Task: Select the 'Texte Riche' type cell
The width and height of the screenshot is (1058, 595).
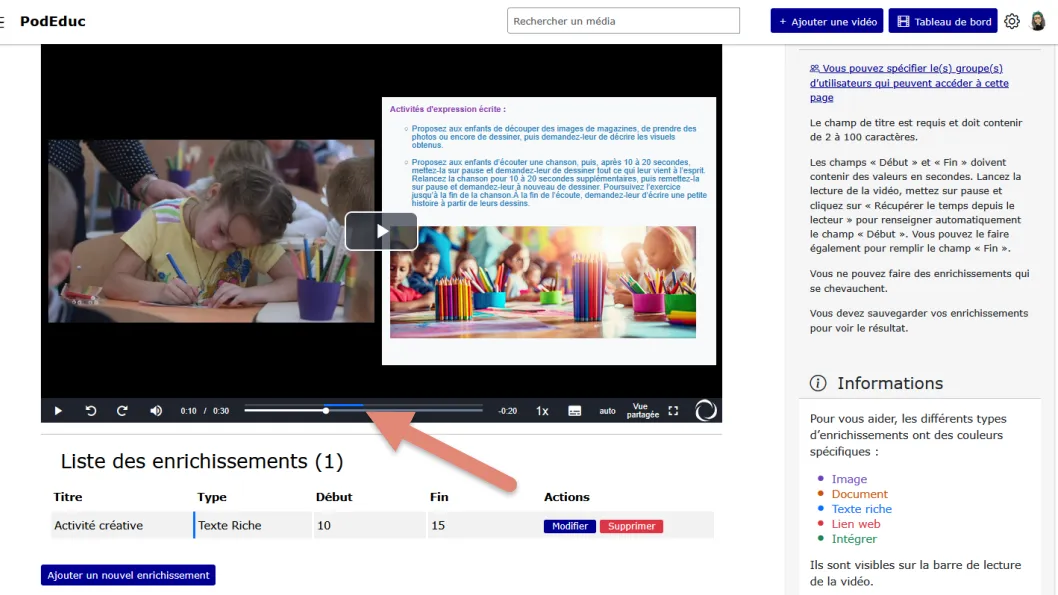Action: 254,526
